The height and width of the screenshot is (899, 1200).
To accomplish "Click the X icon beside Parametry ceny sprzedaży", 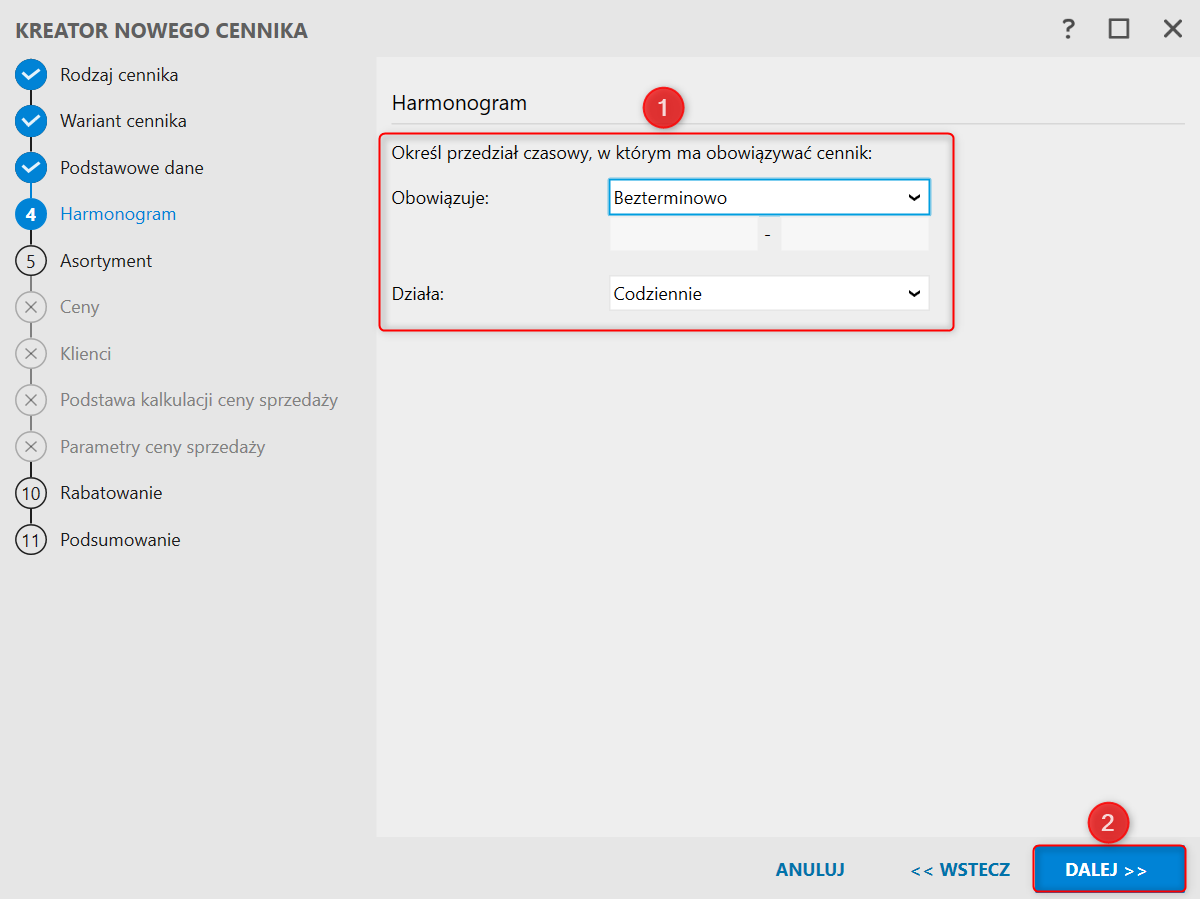I will [x=31, y=447].
